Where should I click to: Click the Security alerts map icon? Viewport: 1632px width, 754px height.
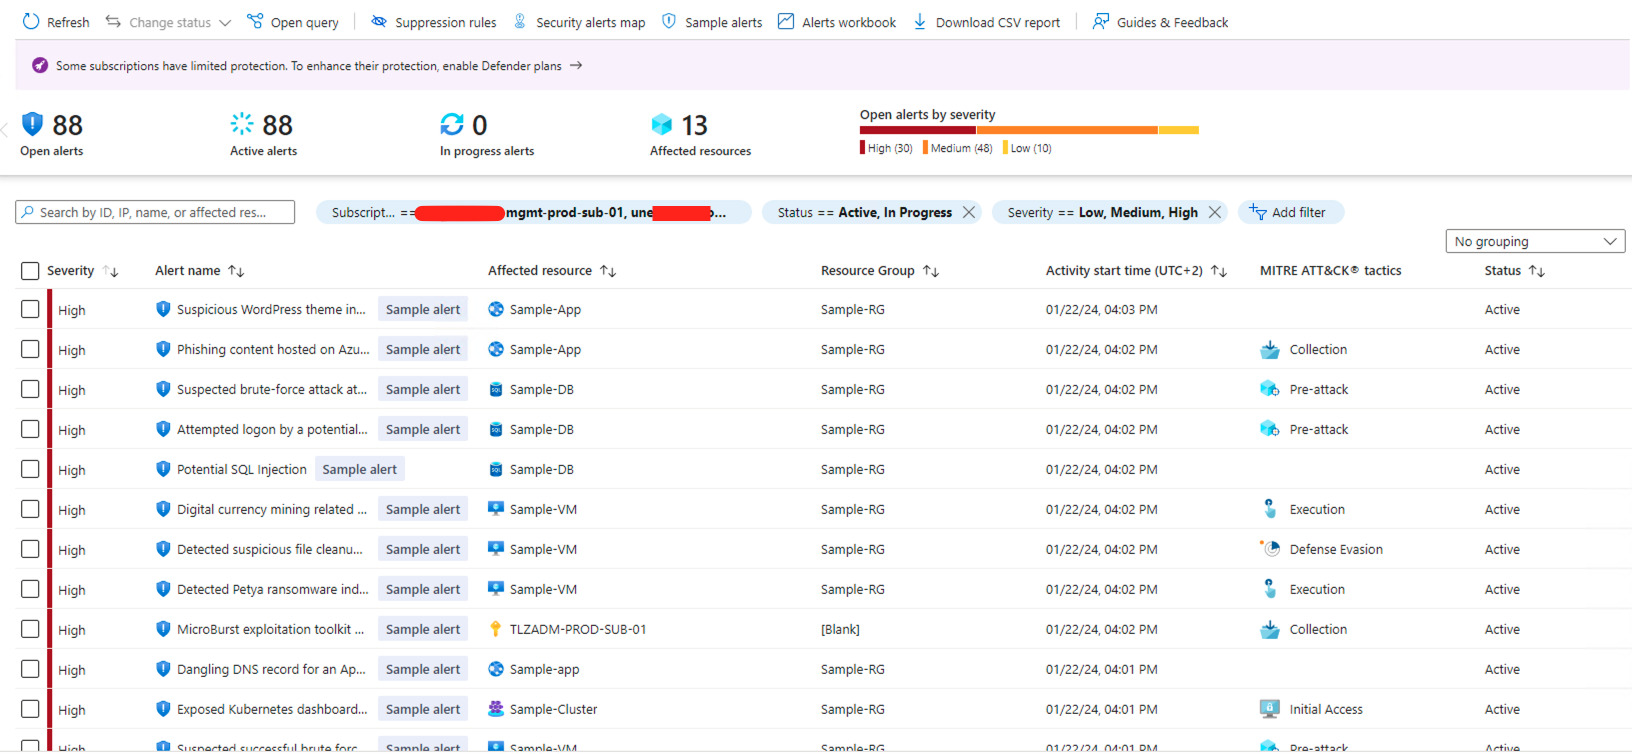520,22
